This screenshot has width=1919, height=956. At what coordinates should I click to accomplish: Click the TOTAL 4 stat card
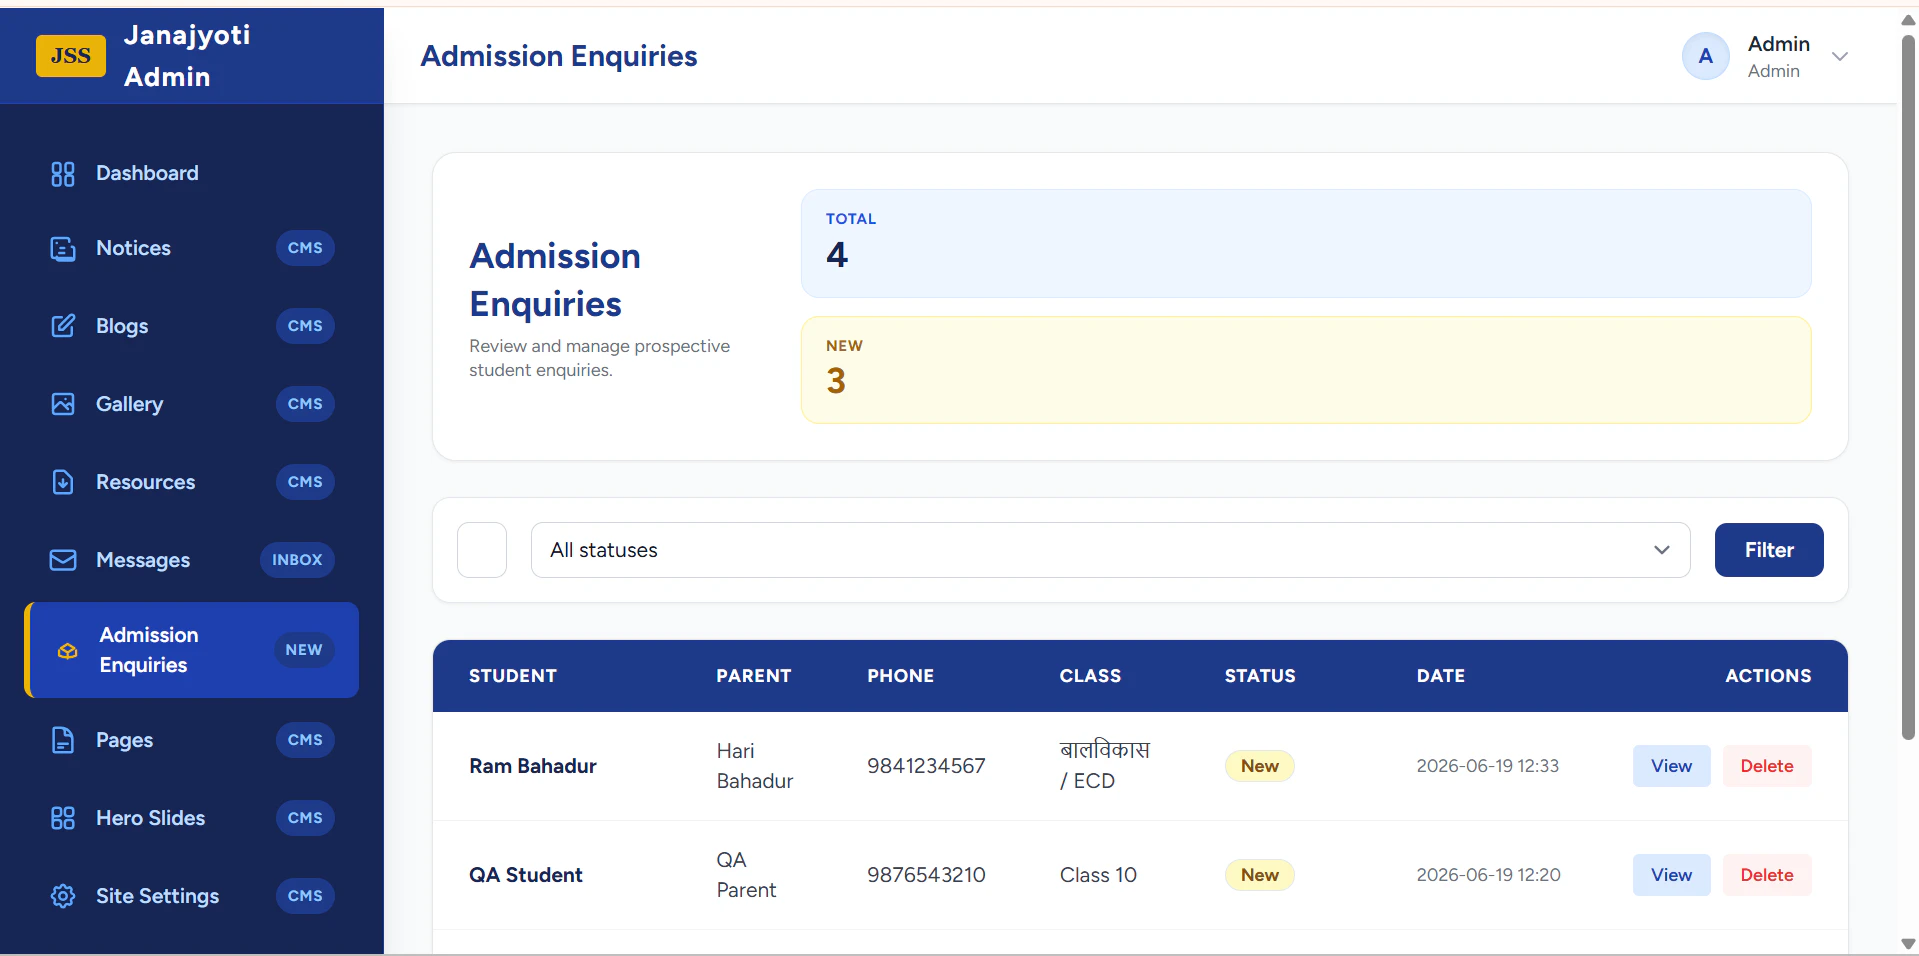click(1306, 243)
